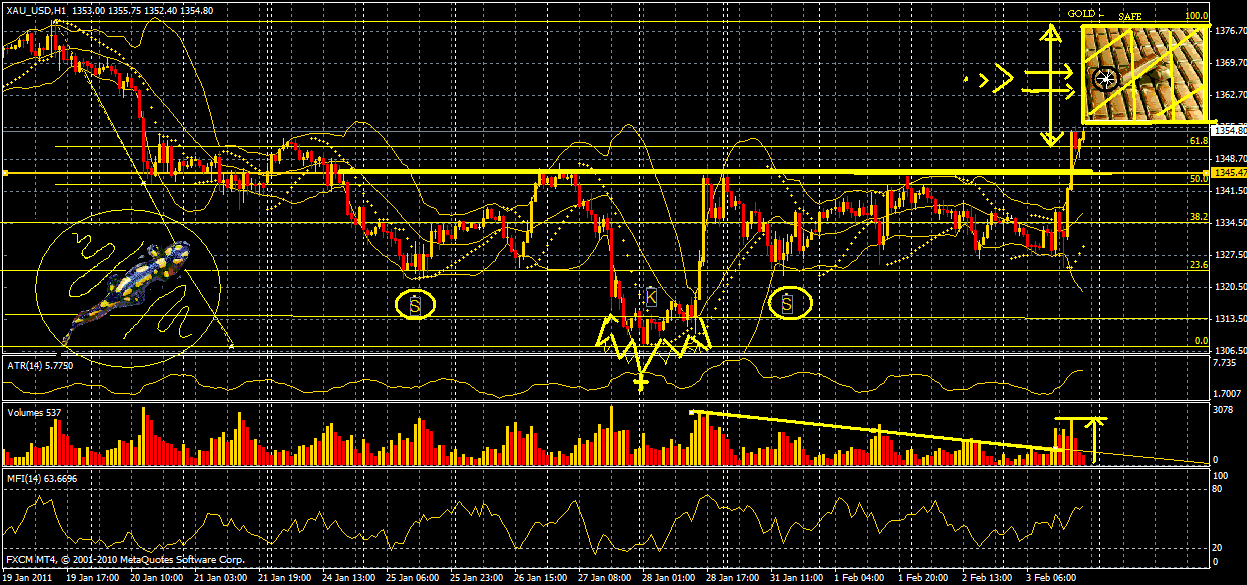1247x585 pixels.
Task: Click the horizontal arrow pointing at the gold image
Action: (1048, 72)
